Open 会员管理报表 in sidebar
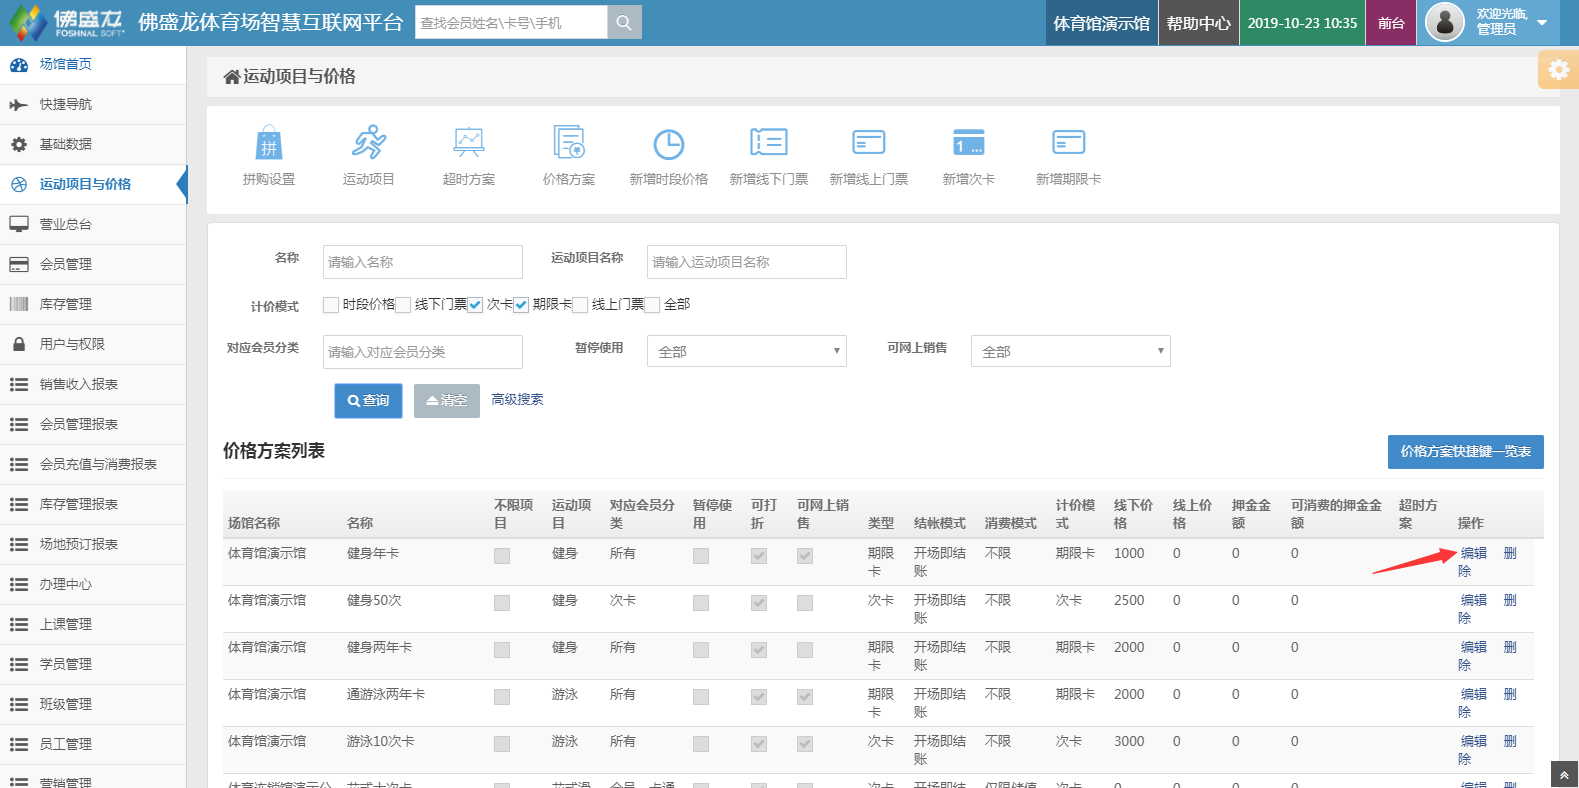 [x=93, y=425]
